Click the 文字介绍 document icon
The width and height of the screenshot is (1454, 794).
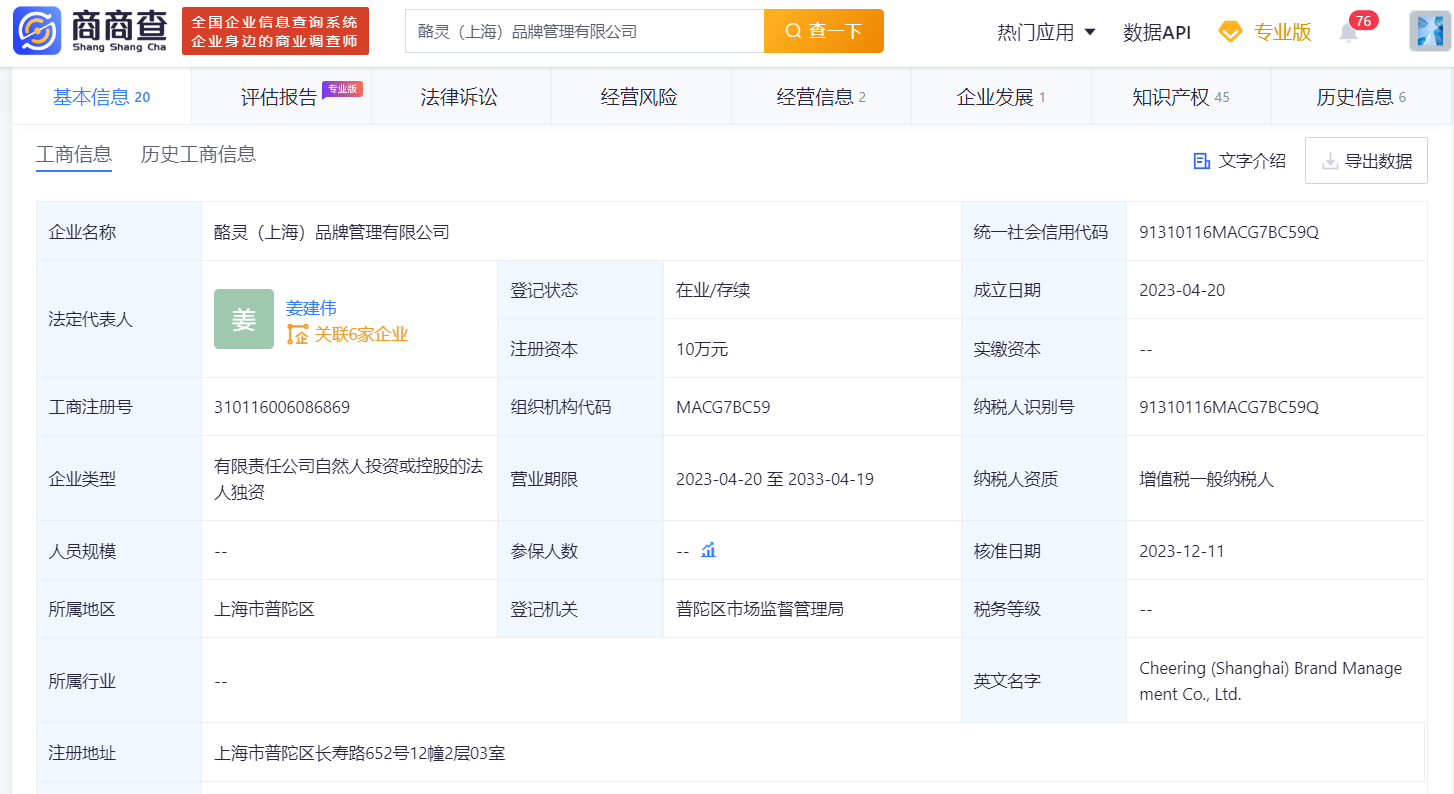(x=1202, y=161)
